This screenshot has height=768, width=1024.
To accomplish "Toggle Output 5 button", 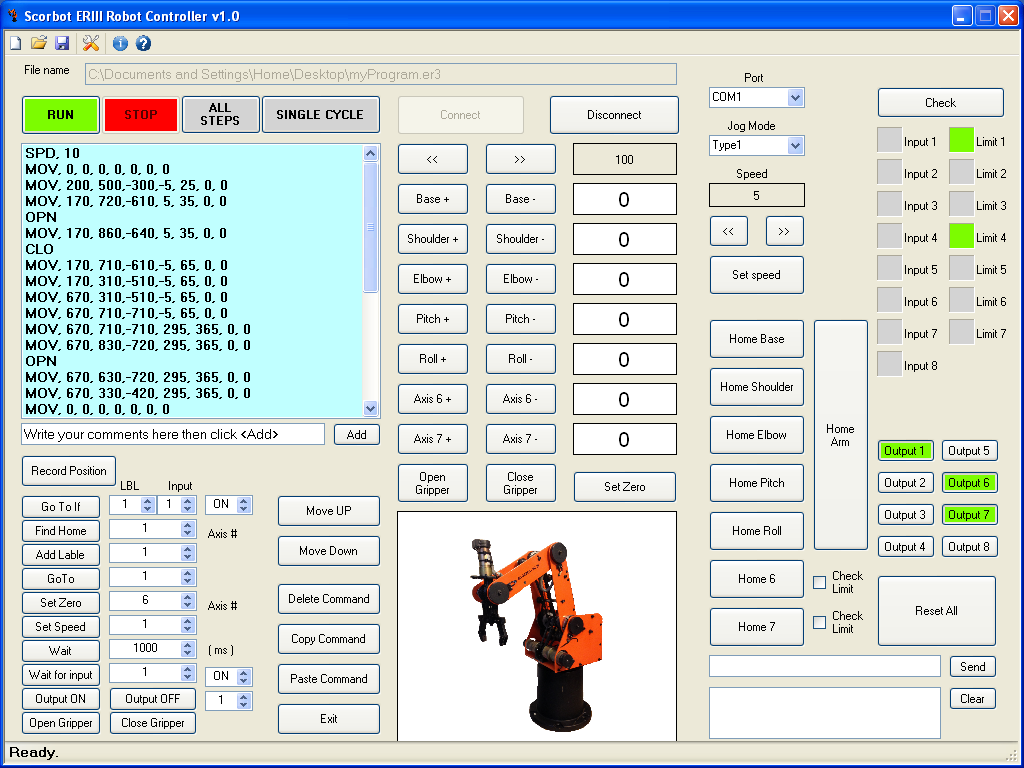I will 969,451.
